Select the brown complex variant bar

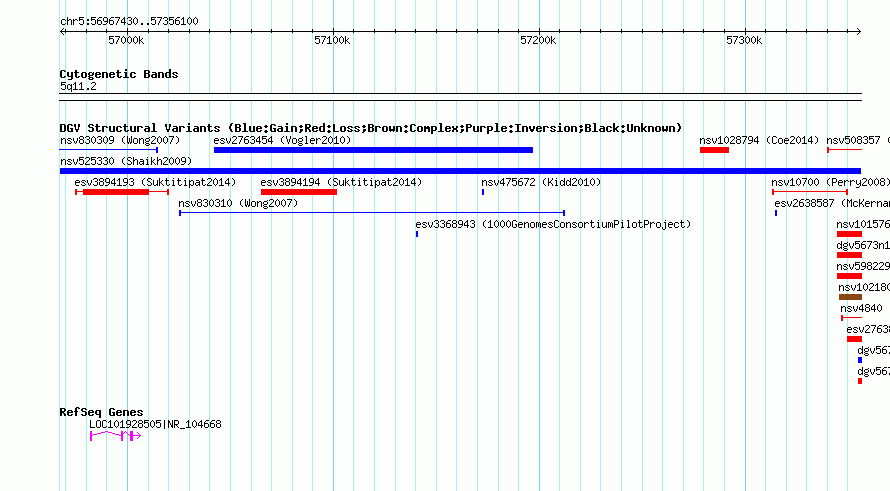tap(850, 297)
